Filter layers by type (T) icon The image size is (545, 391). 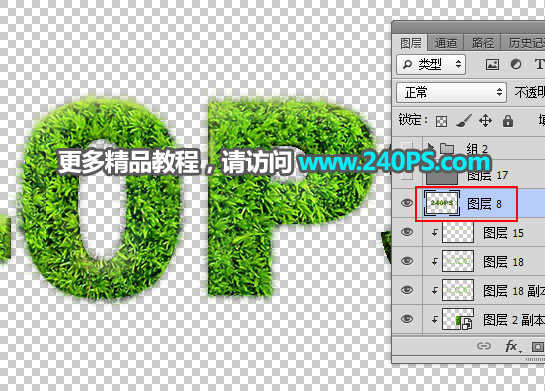(539, 64)
